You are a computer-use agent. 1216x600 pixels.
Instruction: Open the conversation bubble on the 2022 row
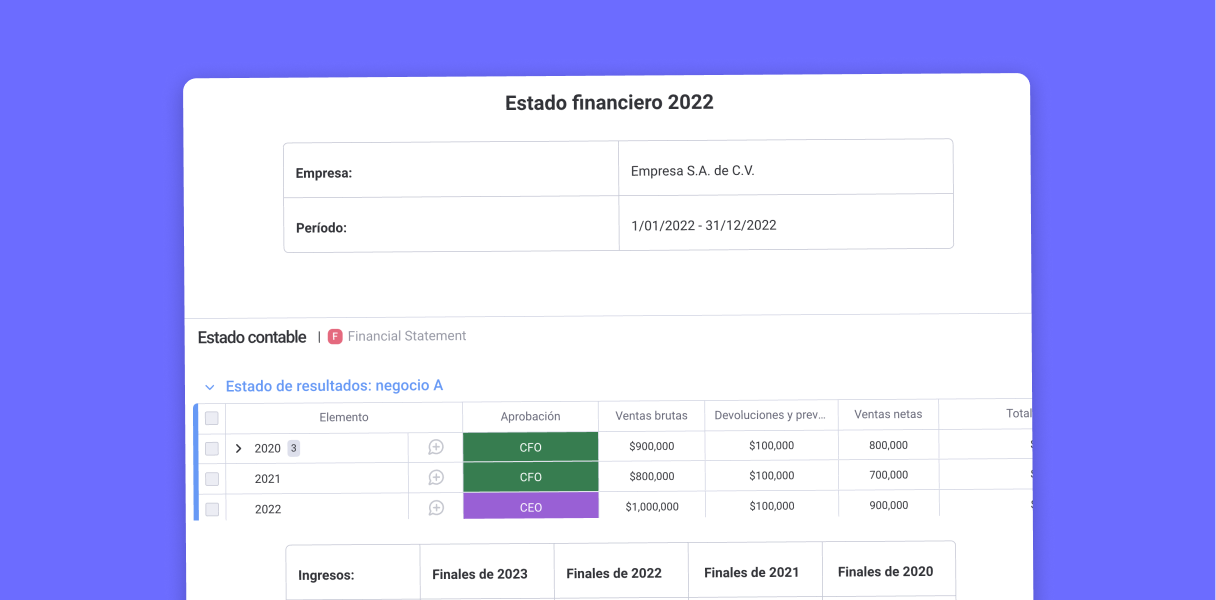pos(435,507)
